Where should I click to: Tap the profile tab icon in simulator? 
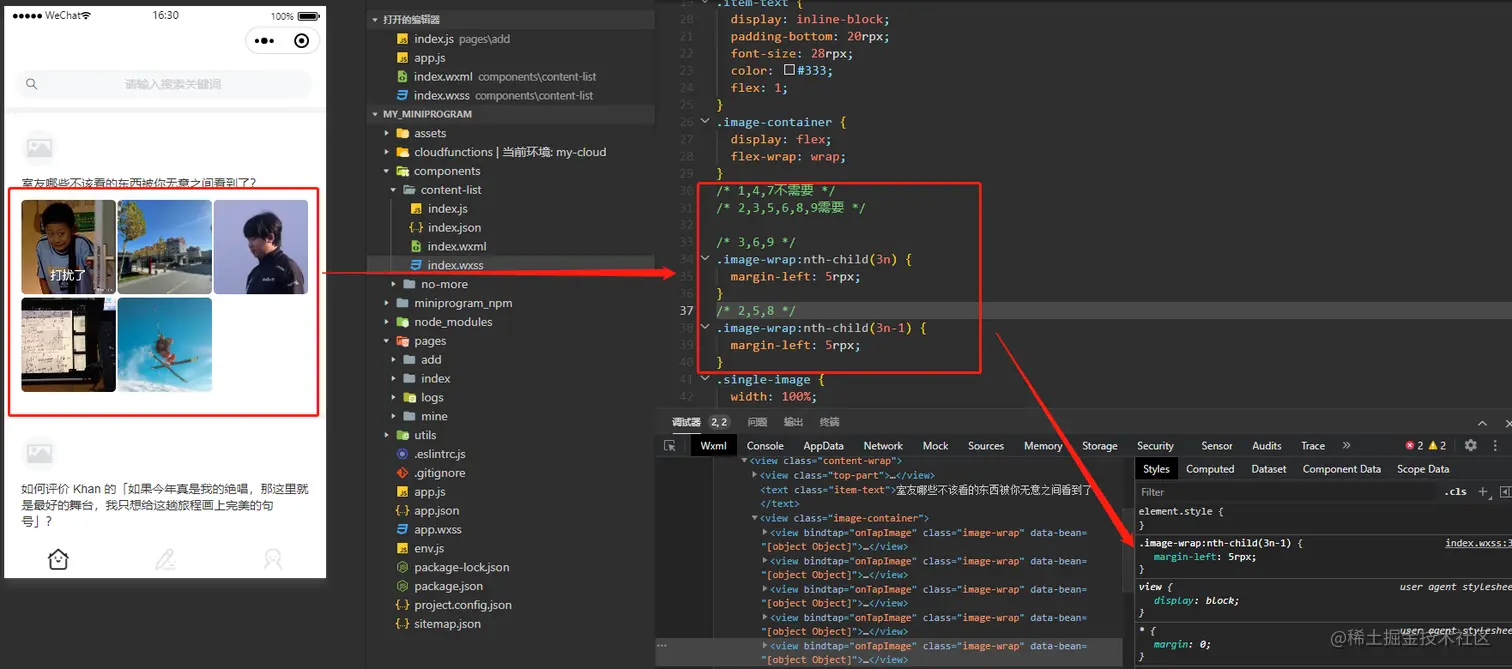click(x=273, y=559)
